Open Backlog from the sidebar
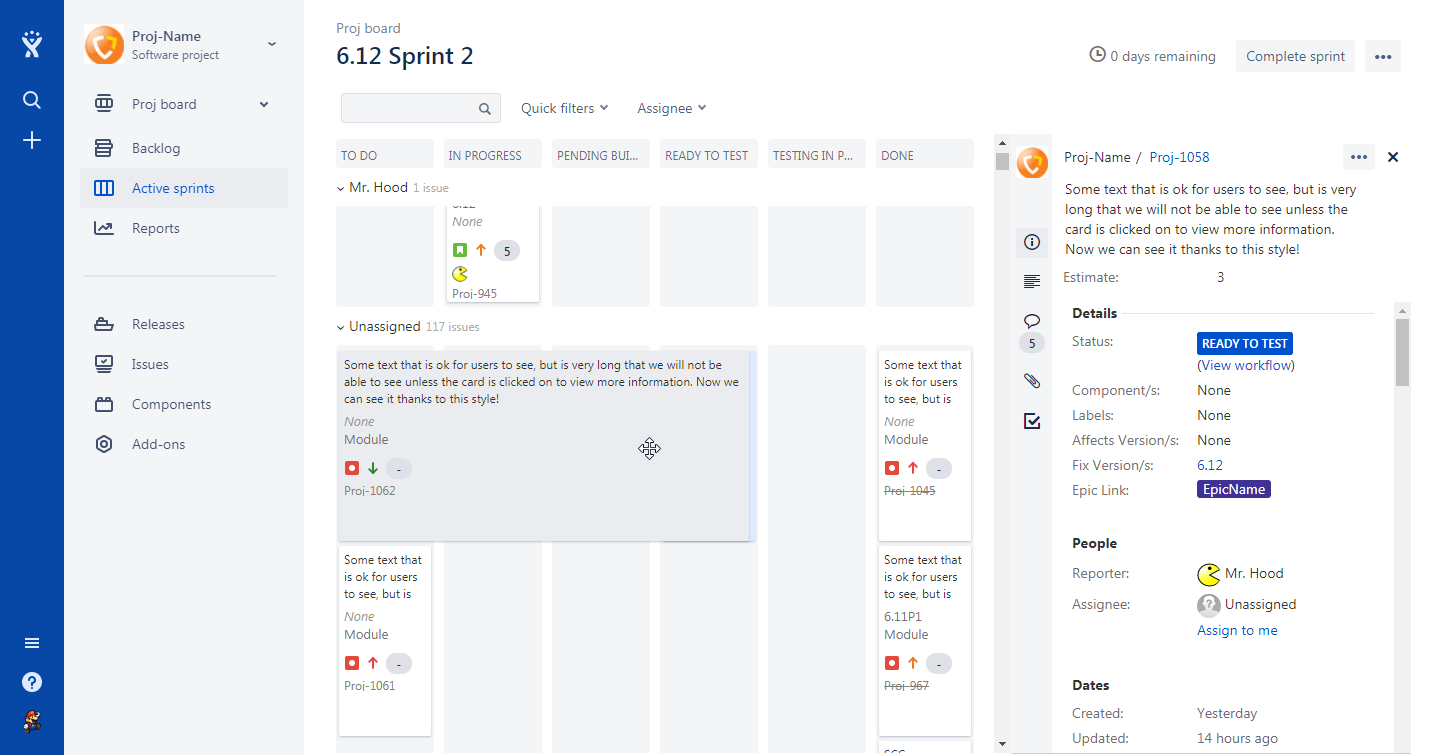This screenshot has height=755, width=1443. coord(156,147)
